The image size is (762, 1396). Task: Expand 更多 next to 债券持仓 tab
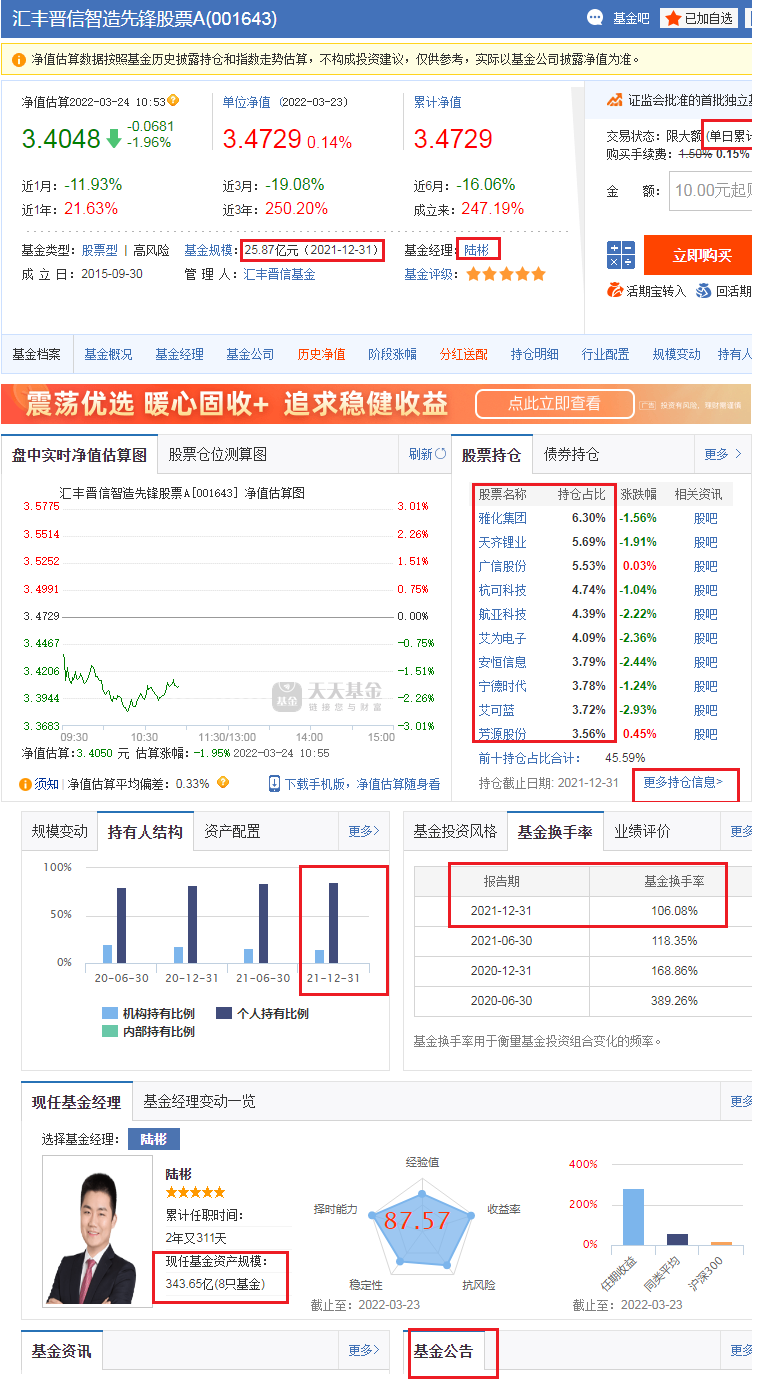coord(723,454)
